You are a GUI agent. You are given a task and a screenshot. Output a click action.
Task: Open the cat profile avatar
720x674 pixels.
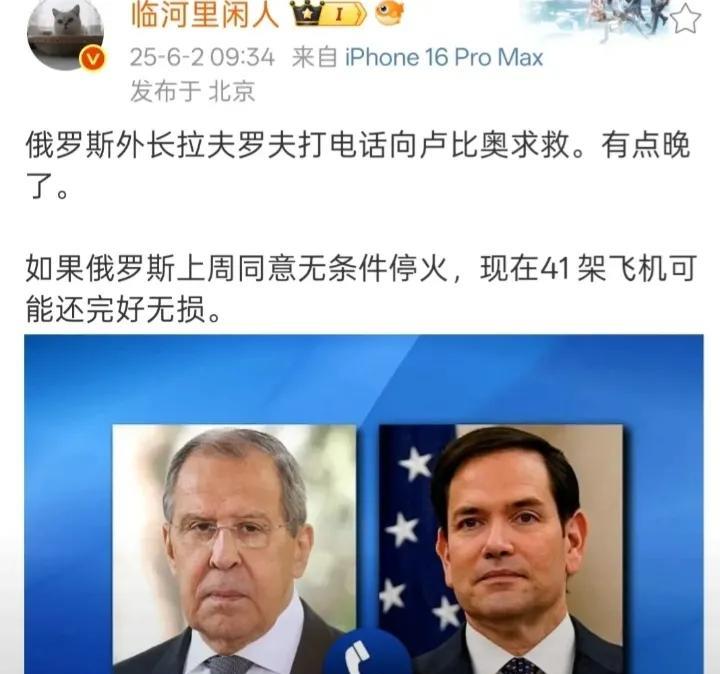click(x=66, y=33)
